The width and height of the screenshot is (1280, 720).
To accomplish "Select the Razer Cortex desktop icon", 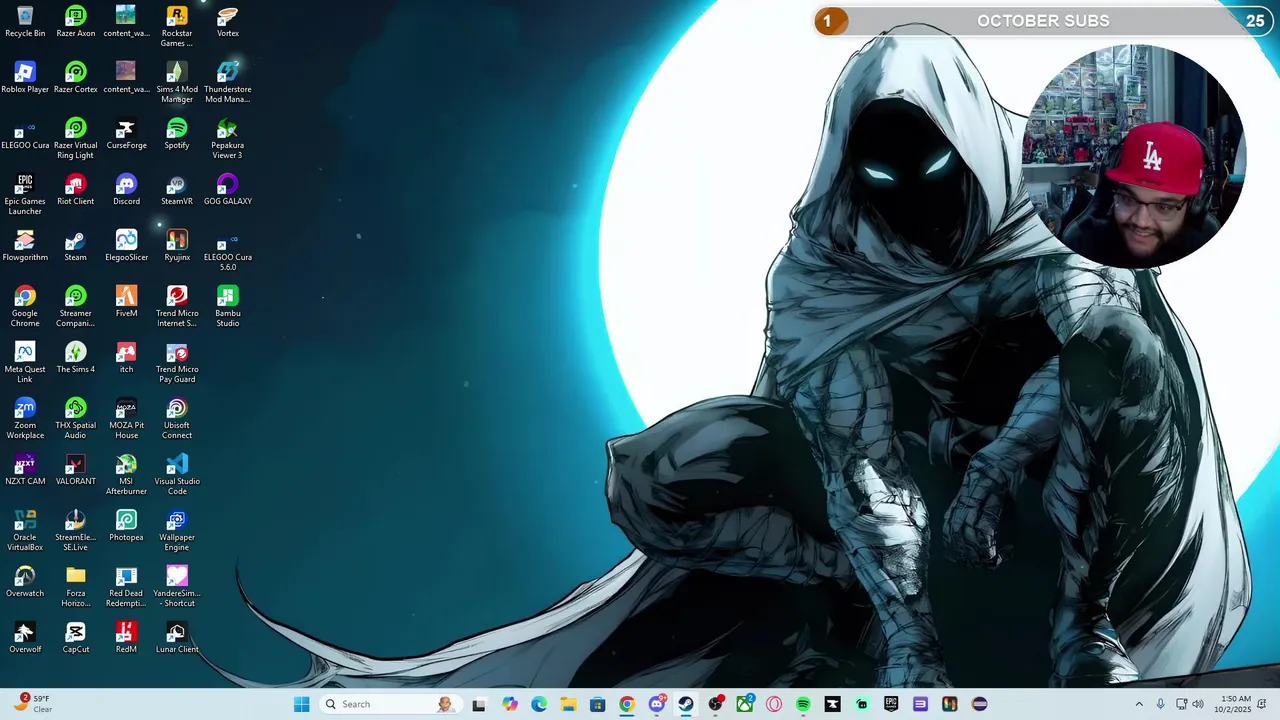I will point(76,77).
